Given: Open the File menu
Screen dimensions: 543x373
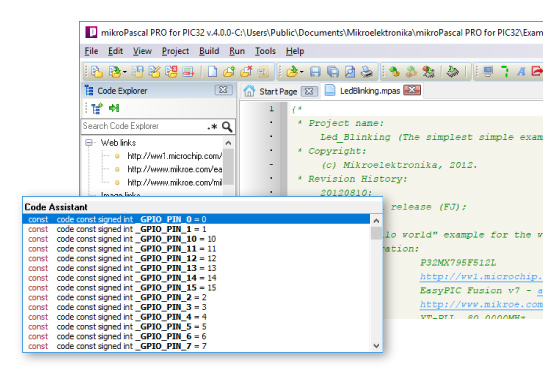Looking at the screenshot, I should pos(91,51).
